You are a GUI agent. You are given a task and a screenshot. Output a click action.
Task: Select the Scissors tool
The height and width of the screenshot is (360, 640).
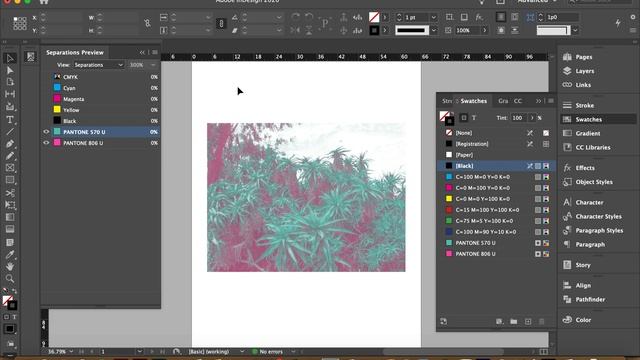[x=10, y=193]
